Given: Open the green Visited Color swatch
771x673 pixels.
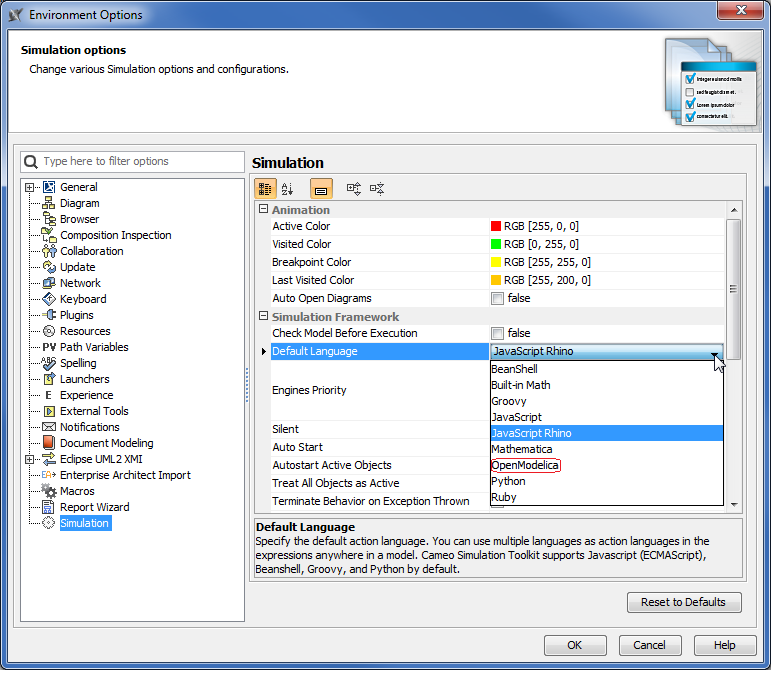Looking at the screenshot, I should pos(496,245).
